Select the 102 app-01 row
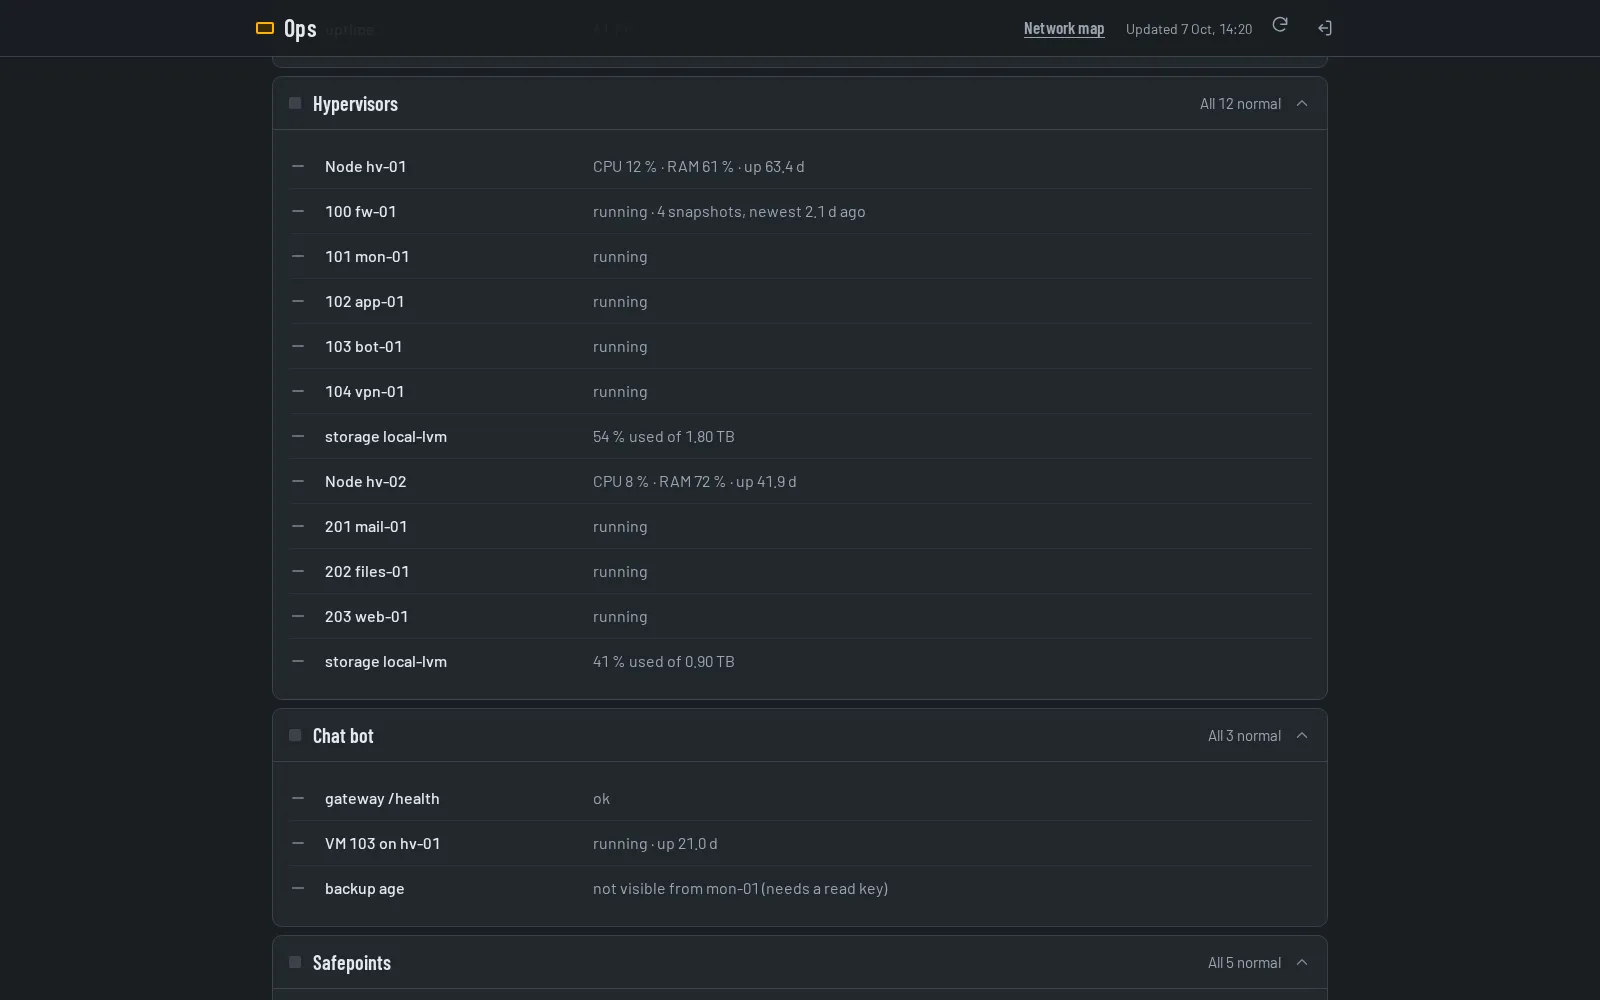Image resolution: width=1600 pixels, height=1000 pixels. 800,301
